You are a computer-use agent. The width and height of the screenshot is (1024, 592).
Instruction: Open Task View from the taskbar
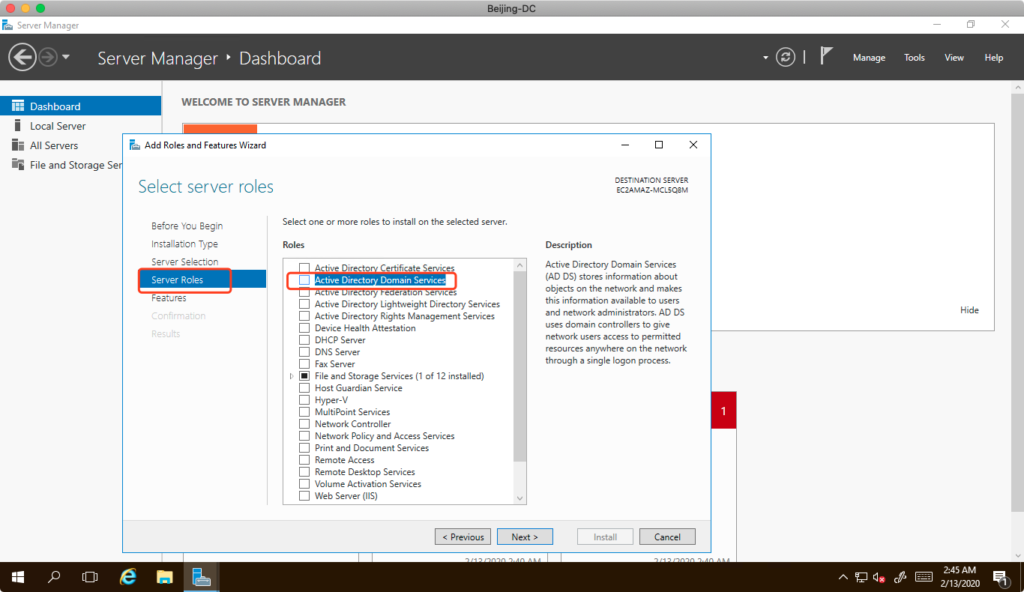[90, 577]
